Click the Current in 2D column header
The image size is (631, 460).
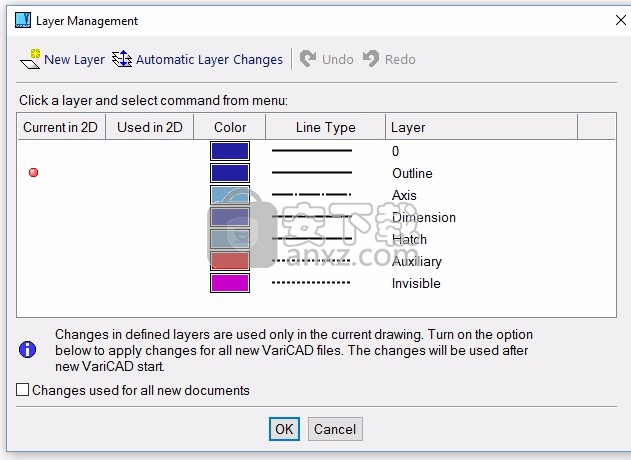click(x=60, y=127)
